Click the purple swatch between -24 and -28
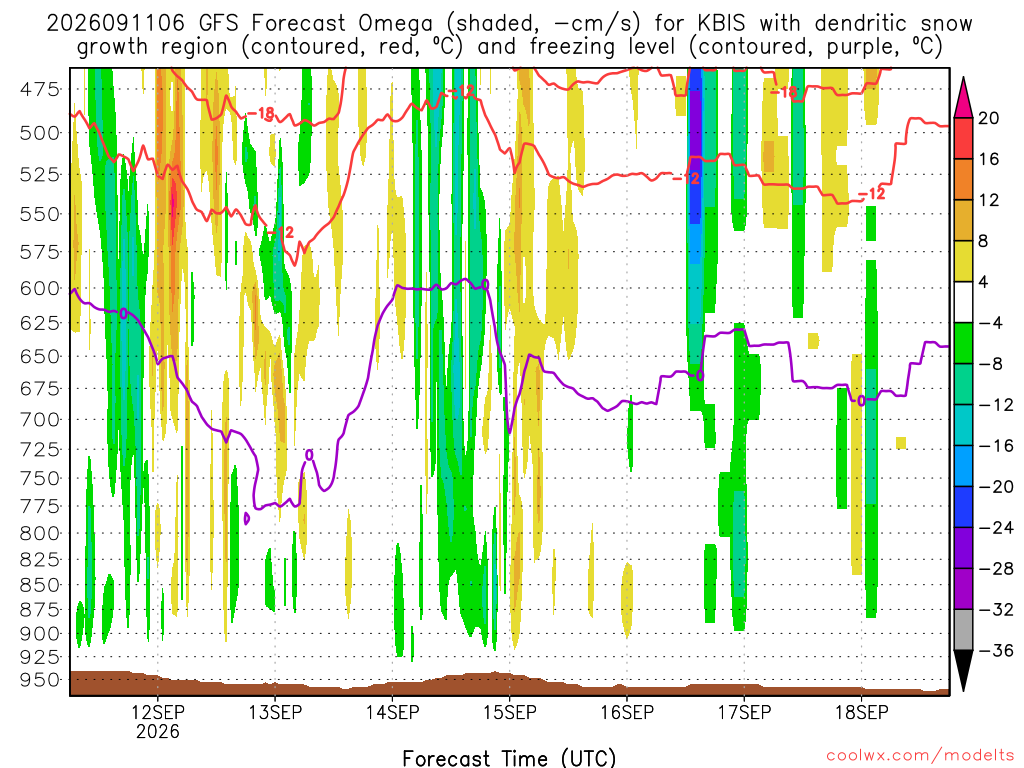 click(x=963, y=548)
